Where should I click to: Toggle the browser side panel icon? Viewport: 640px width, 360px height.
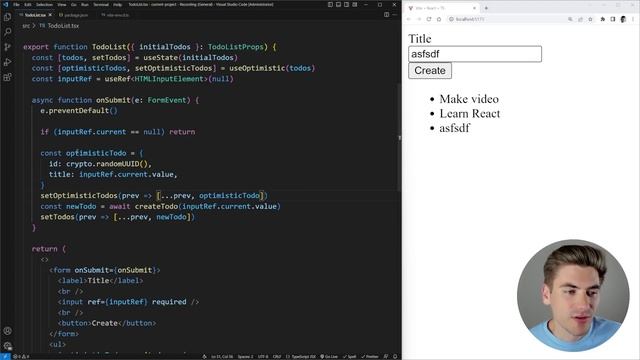613,19
